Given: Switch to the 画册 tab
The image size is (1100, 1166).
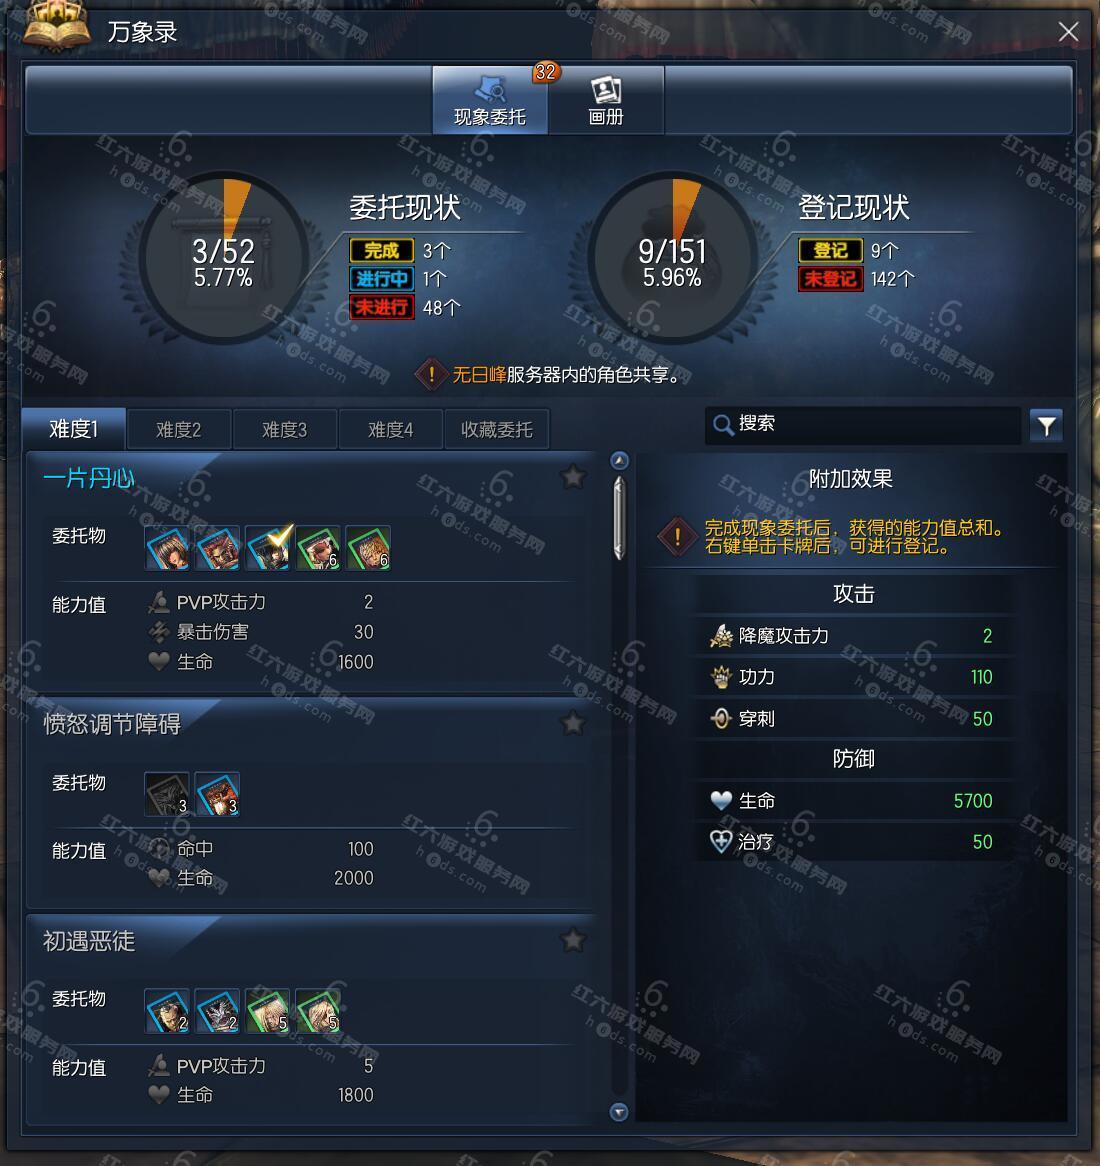Looking at the screenshot, I should (x=606, y=100).
